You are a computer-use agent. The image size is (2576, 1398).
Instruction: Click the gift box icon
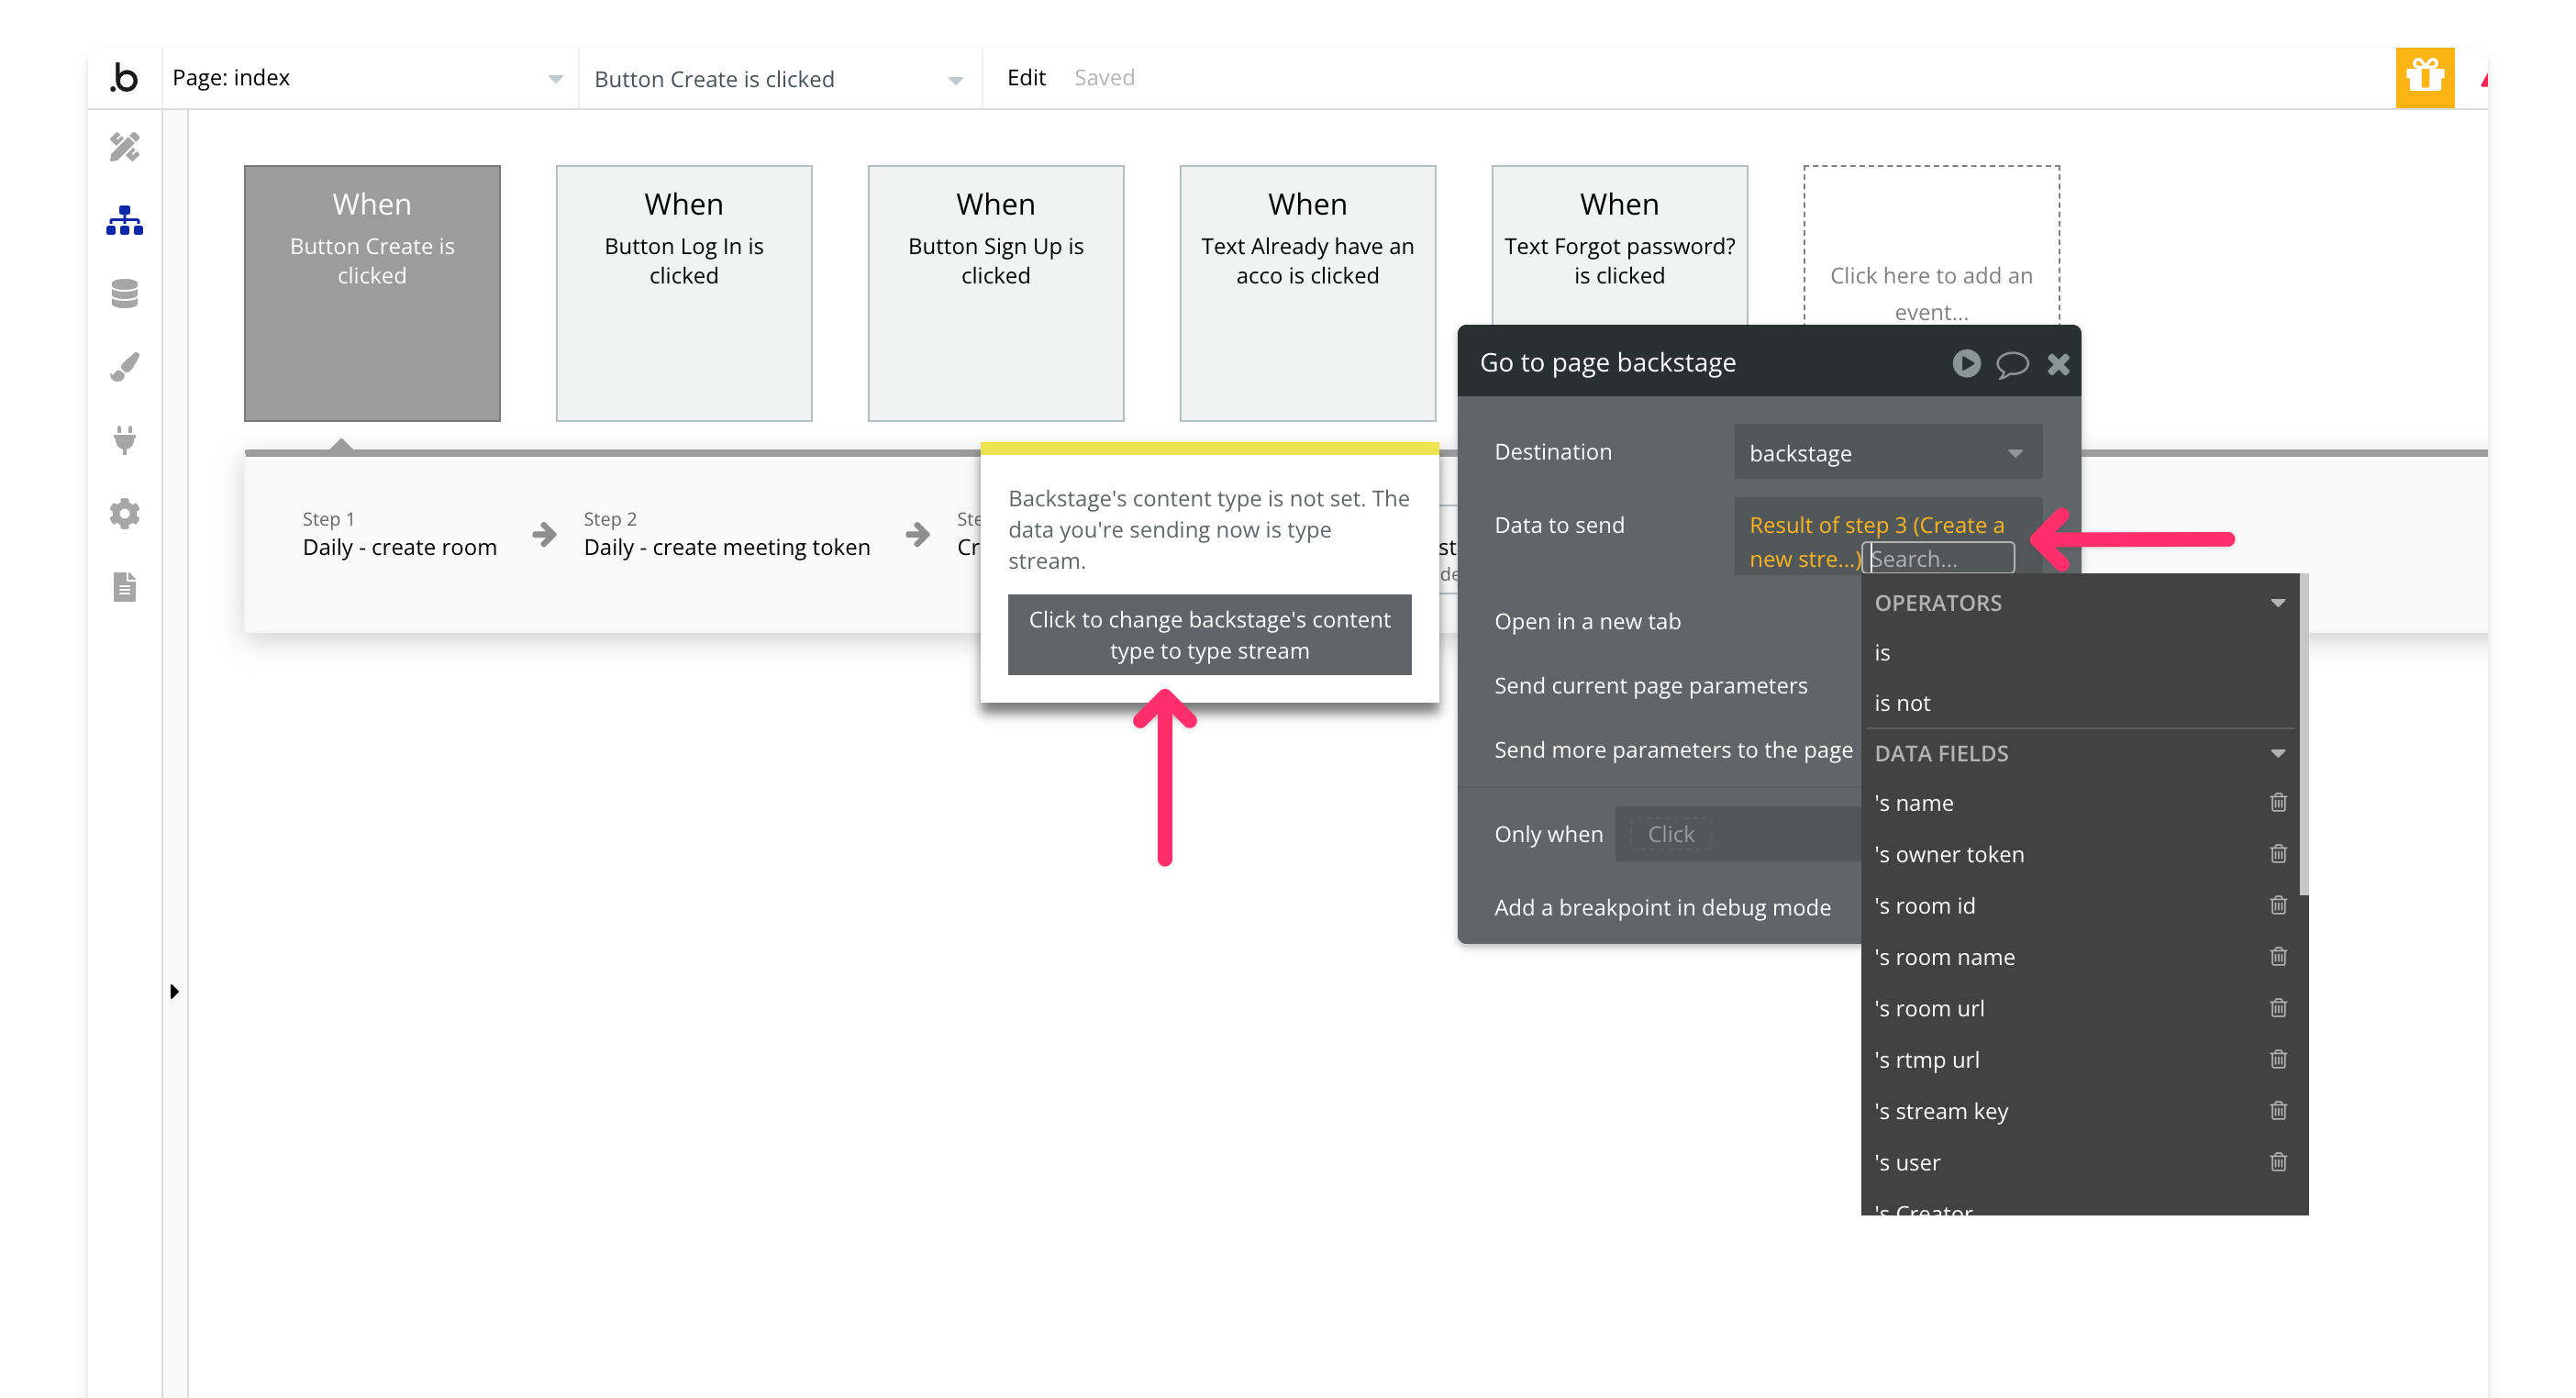(x=2424, y=77)
